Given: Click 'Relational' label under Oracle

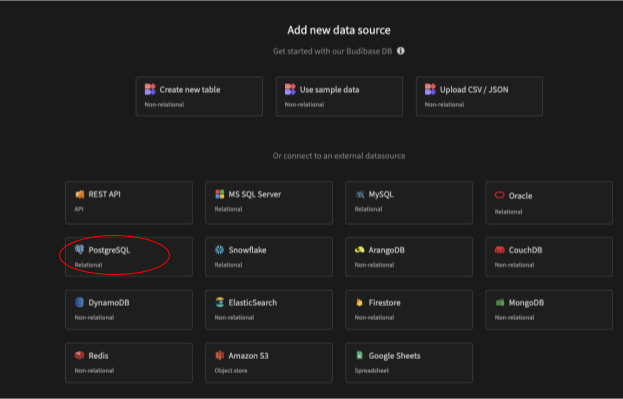Looking at the screenshot, I should [509, 212].
